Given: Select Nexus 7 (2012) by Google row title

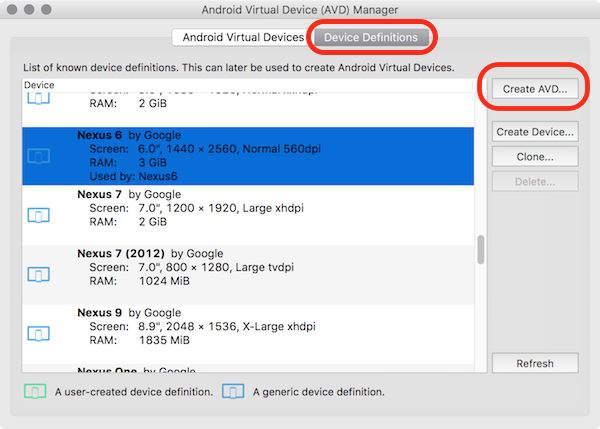Looking at the screenshot, I should (x=150, y=253).
